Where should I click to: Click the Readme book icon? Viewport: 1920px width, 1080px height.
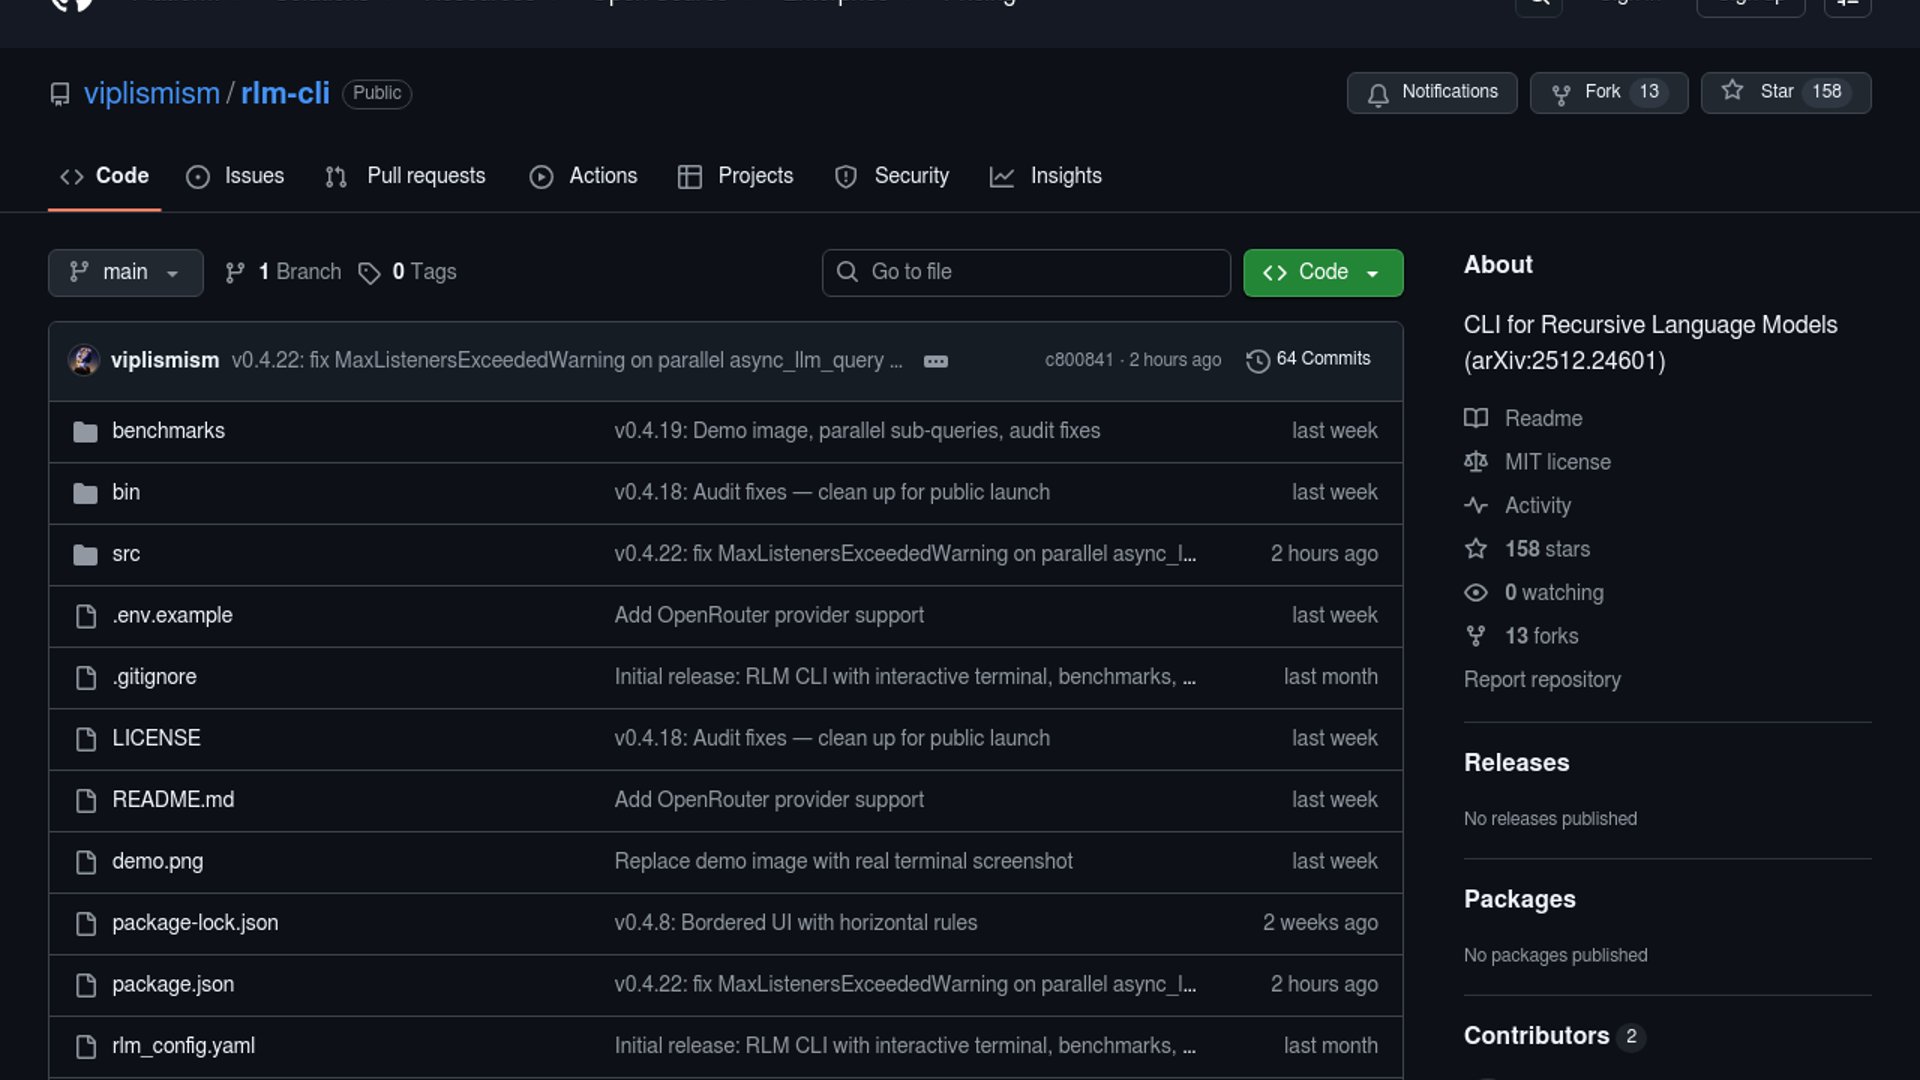click(1476, 418)
